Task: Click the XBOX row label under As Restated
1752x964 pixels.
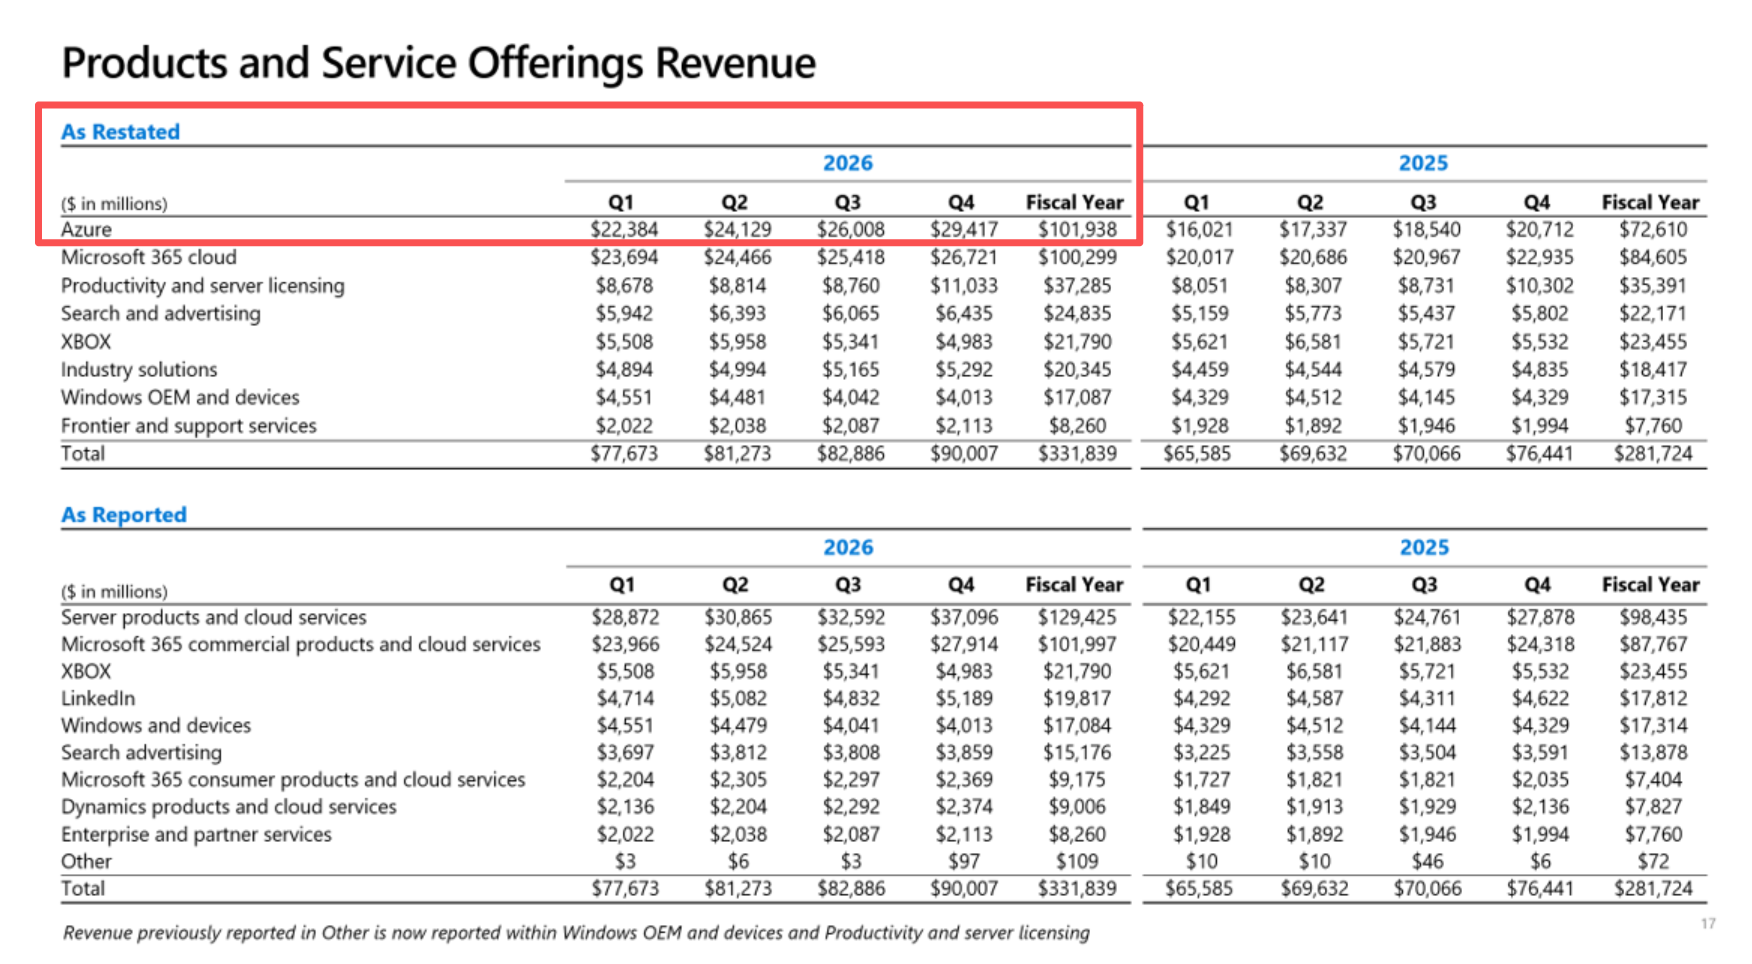Action: [86, 342]
